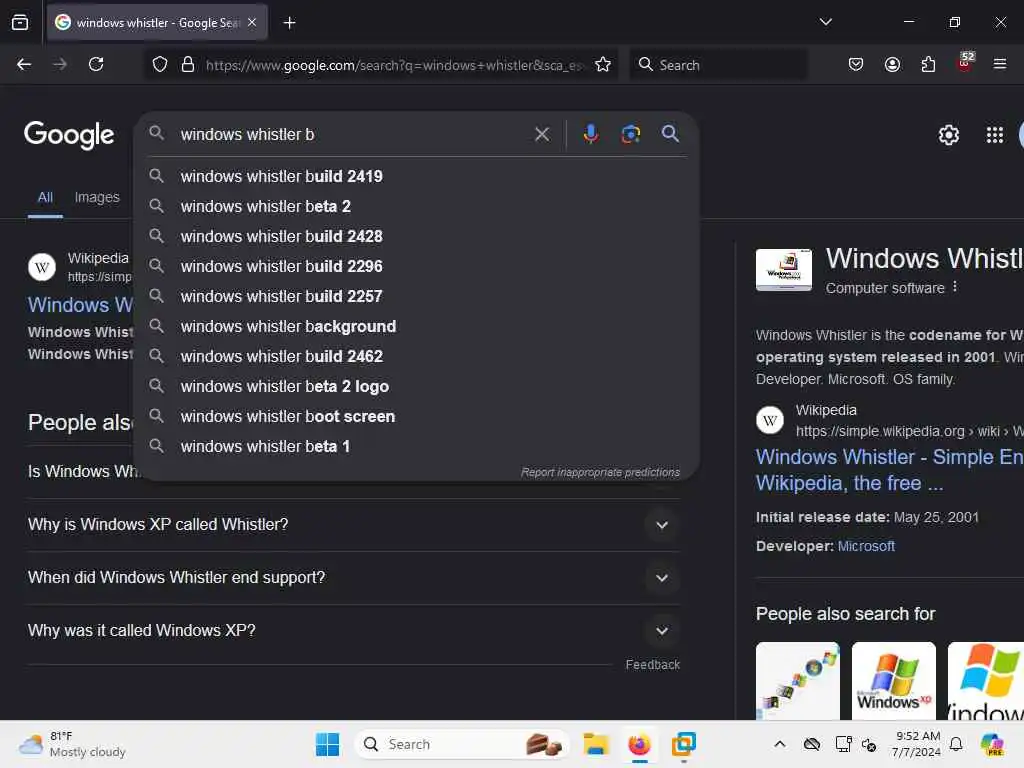Reload the current page
Viewport: 1024px width, 768px height.
click(x=96, y=64)
